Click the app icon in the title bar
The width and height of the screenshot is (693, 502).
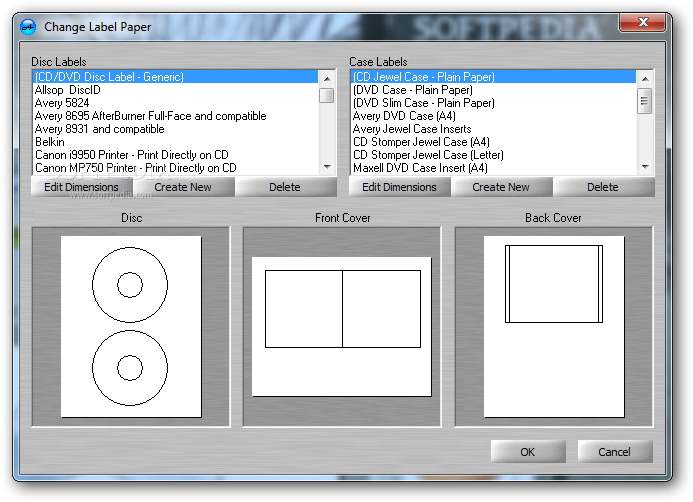coord(28,27)
